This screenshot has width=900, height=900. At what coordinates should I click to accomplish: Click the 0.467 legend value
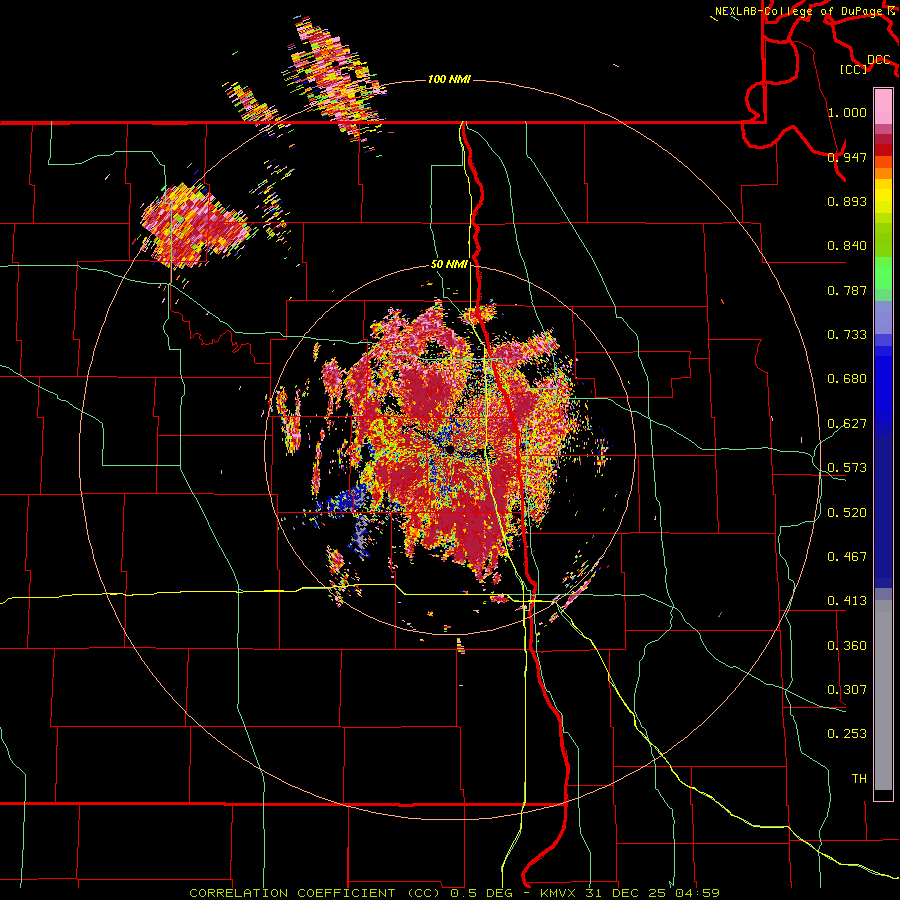(x=847, y=557)
